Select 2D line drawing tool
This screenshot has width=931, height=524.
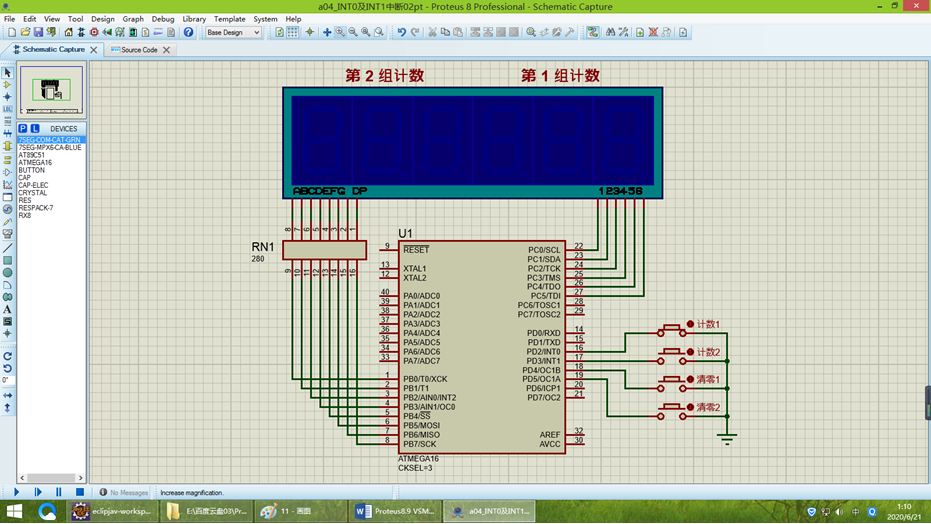7,248
